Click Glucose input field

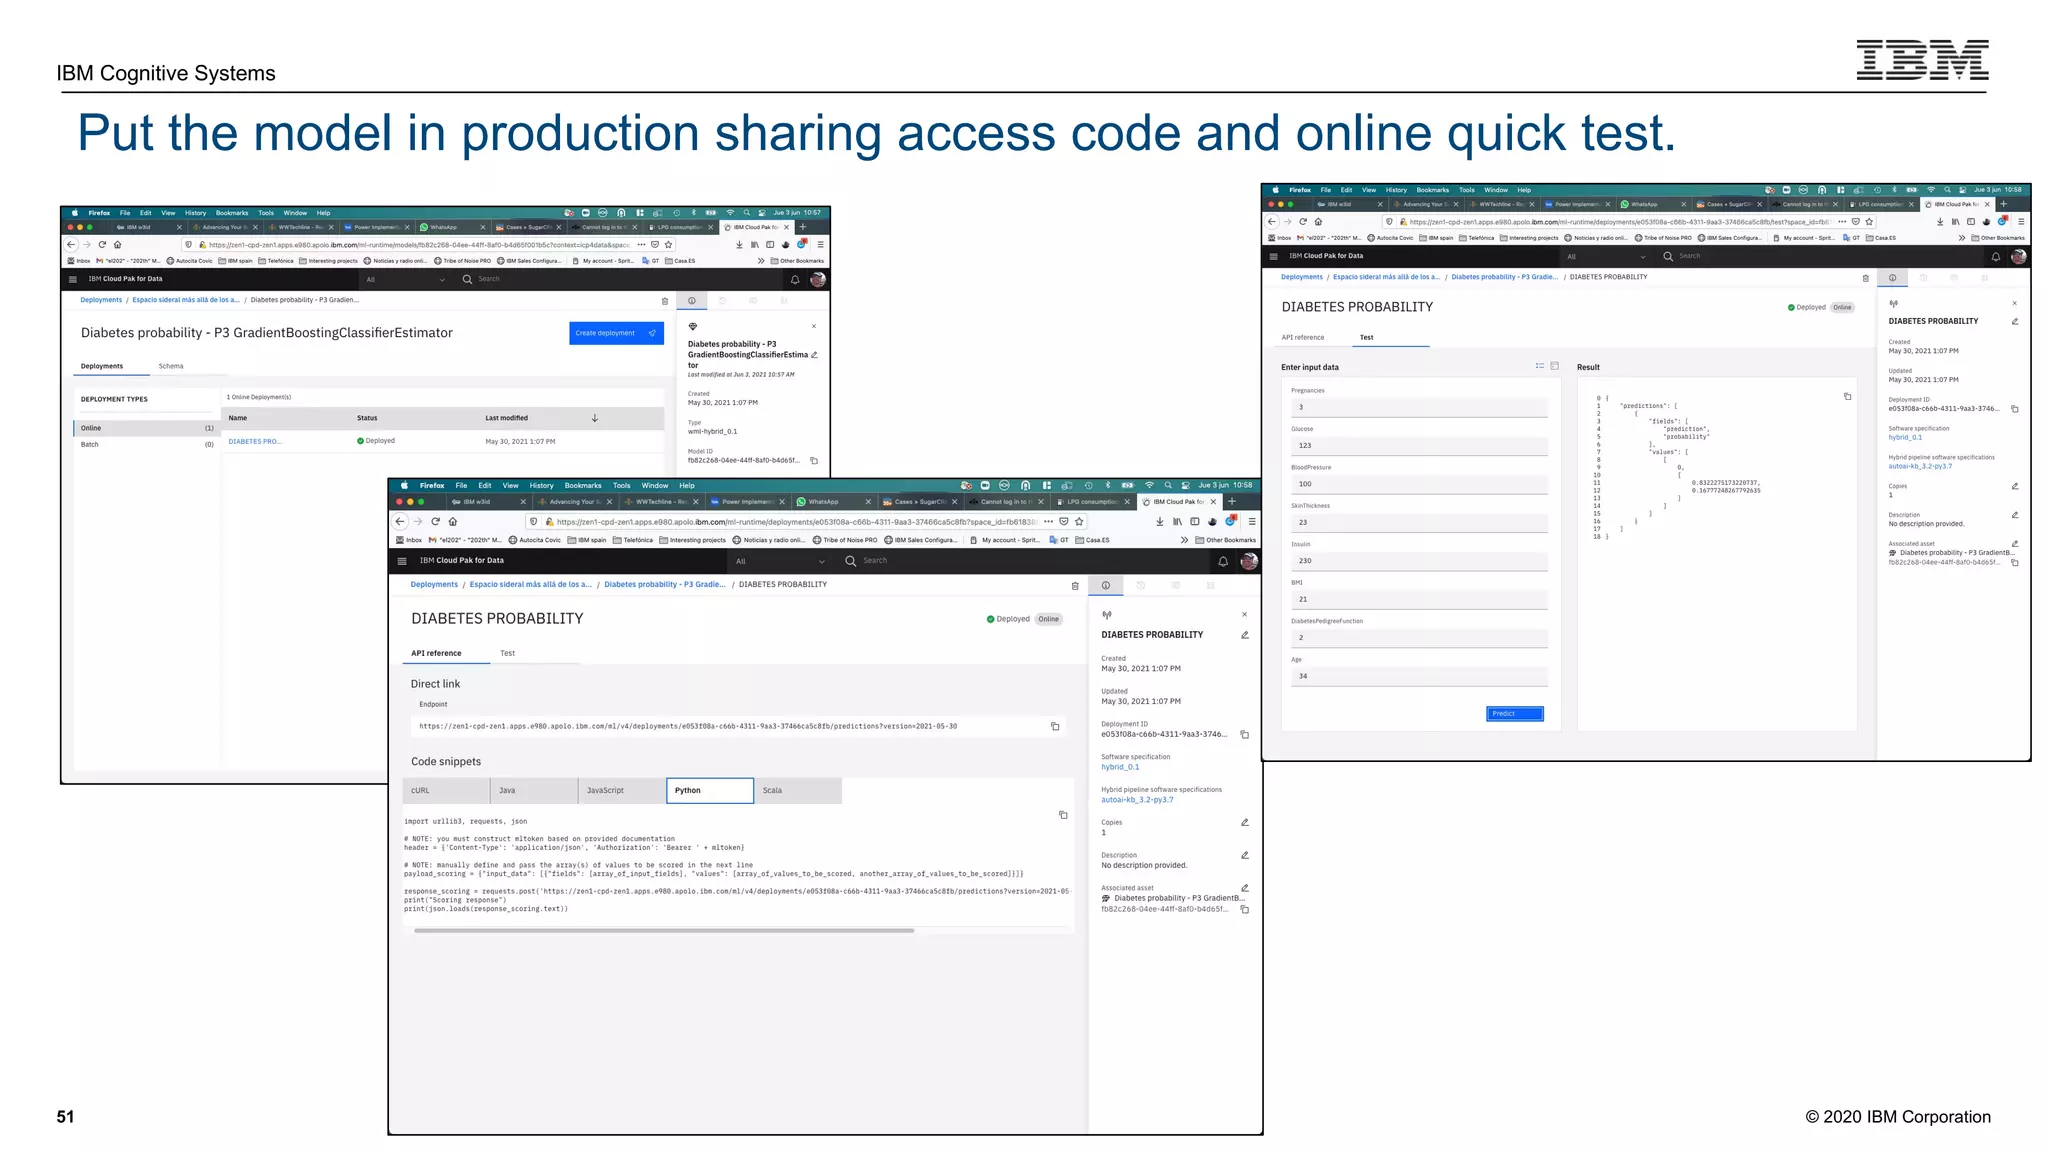[1419, 446]
